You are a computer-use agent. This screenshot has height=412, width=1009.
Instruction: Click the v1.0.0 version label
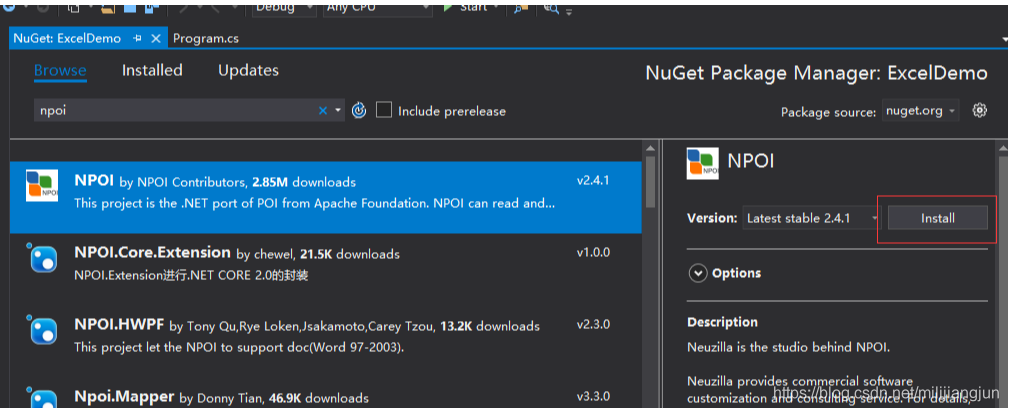tap(593, 252)
